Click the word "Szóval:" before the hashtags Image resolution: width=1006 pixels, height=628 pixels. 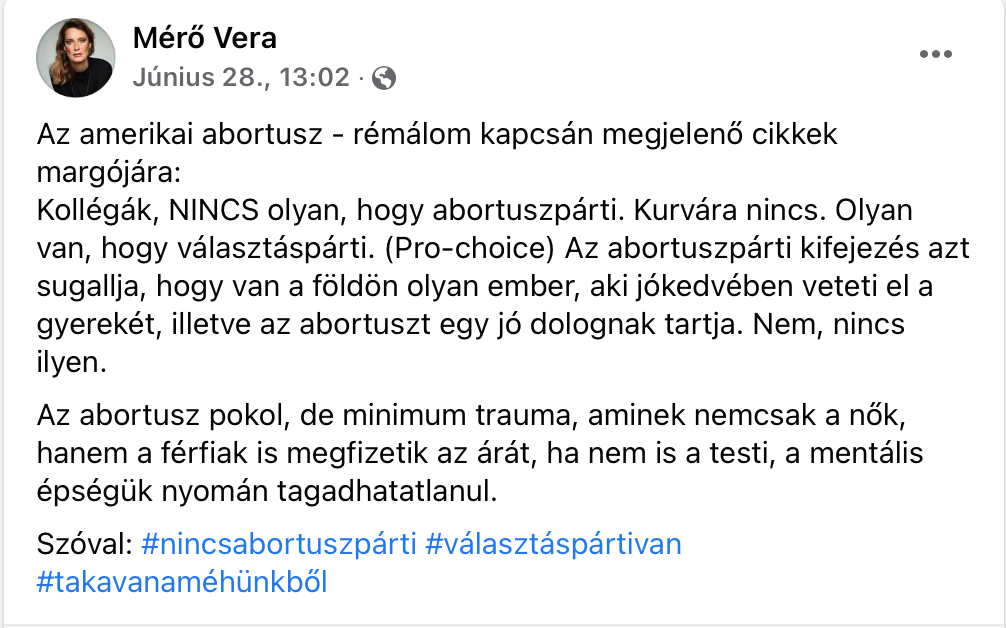[84, 544]
